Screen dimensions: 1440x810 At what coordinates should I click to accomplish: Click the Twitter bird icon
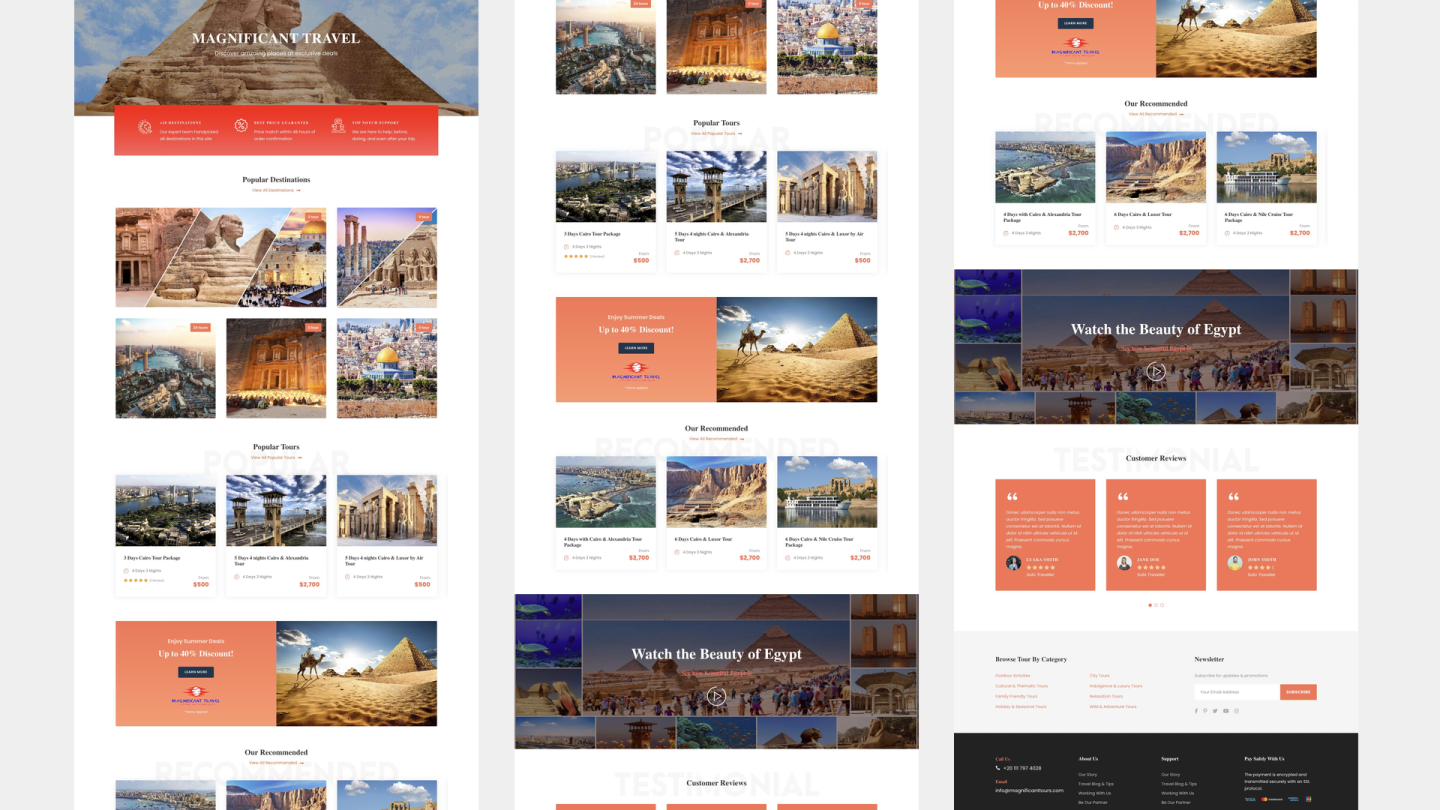click(1215, 711)
